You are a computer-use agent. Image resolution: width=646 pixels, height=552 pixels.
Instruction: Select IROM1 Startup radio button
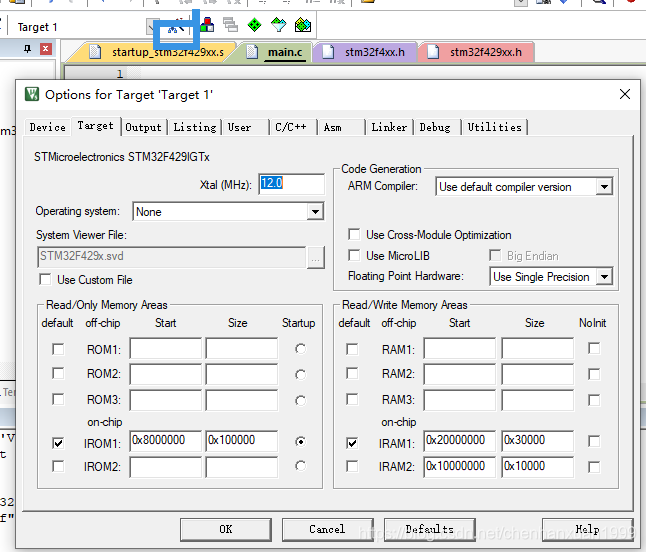point(300,442)
